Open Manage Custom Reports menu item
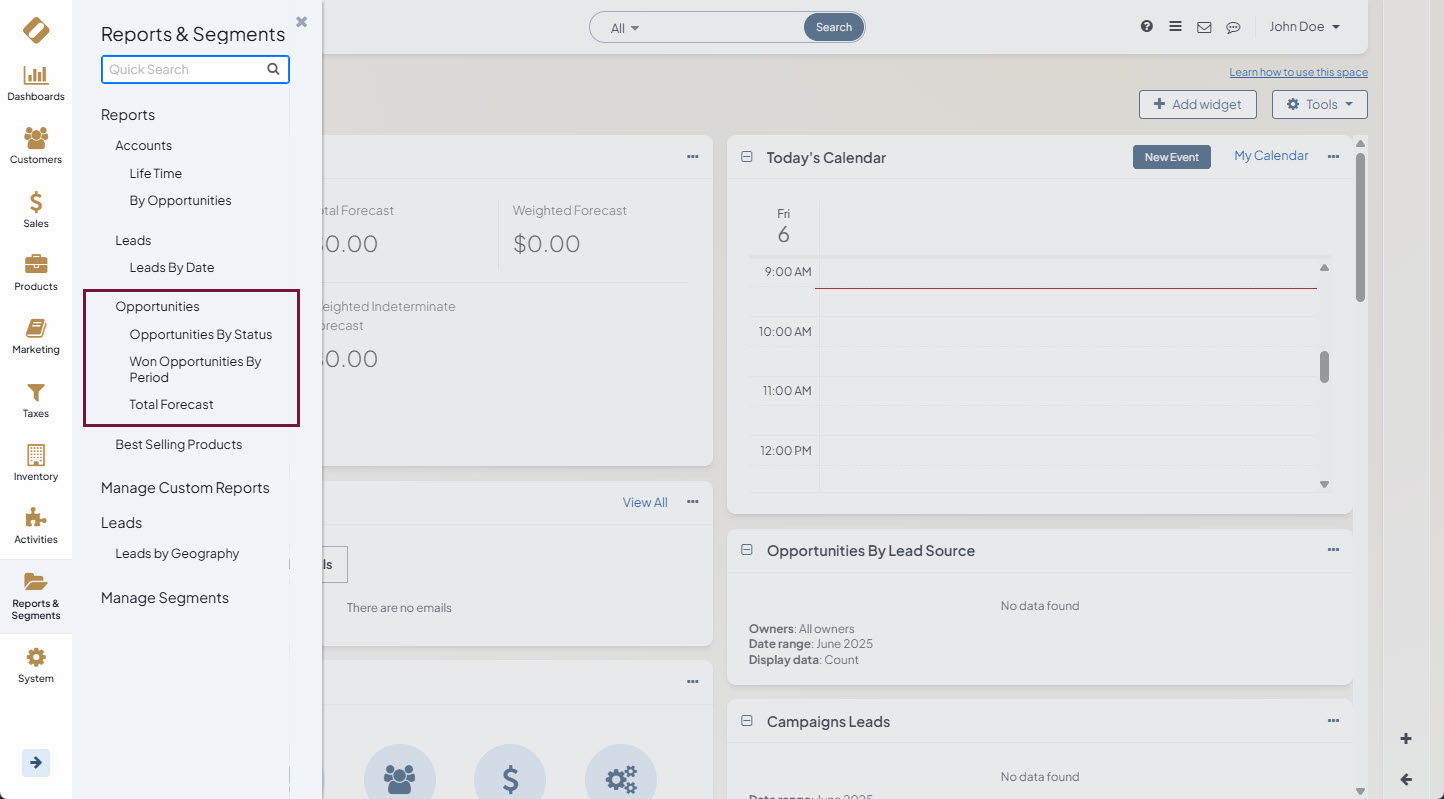 [185, 488]
